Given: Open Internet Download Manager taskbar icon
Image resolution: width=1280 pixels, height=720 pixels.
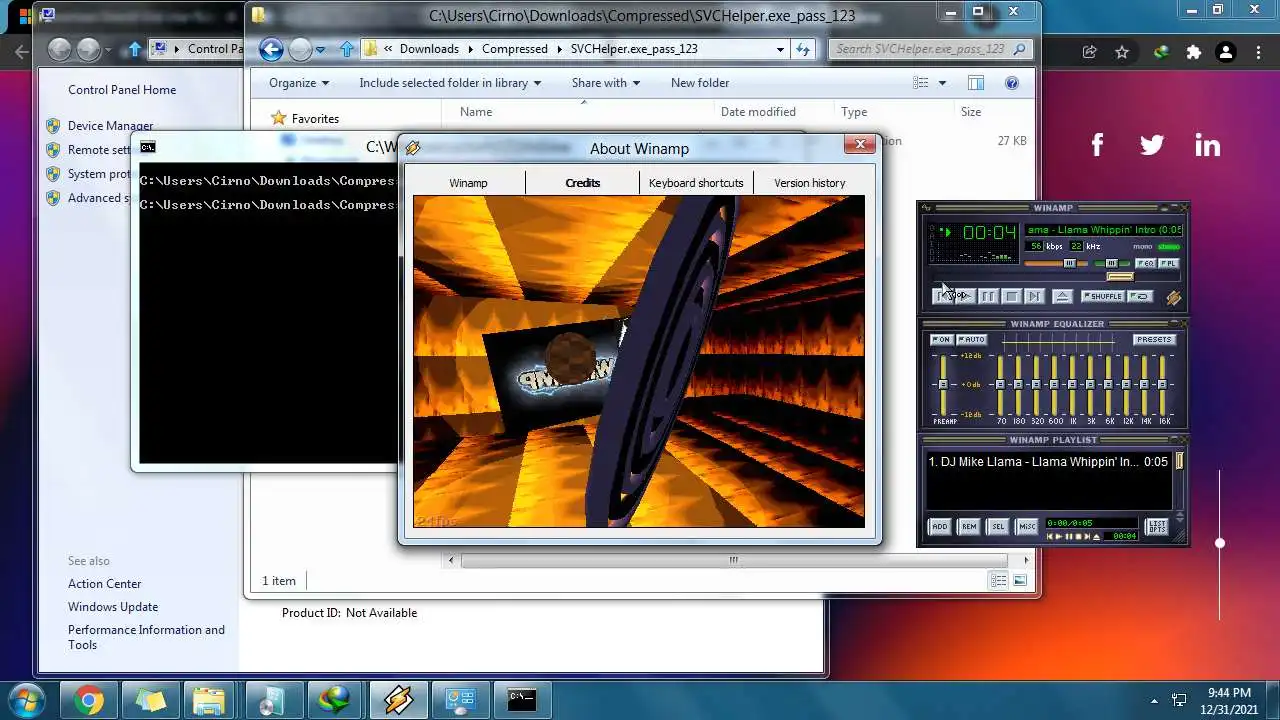Looking at the screenshot, I should point(336,700).
